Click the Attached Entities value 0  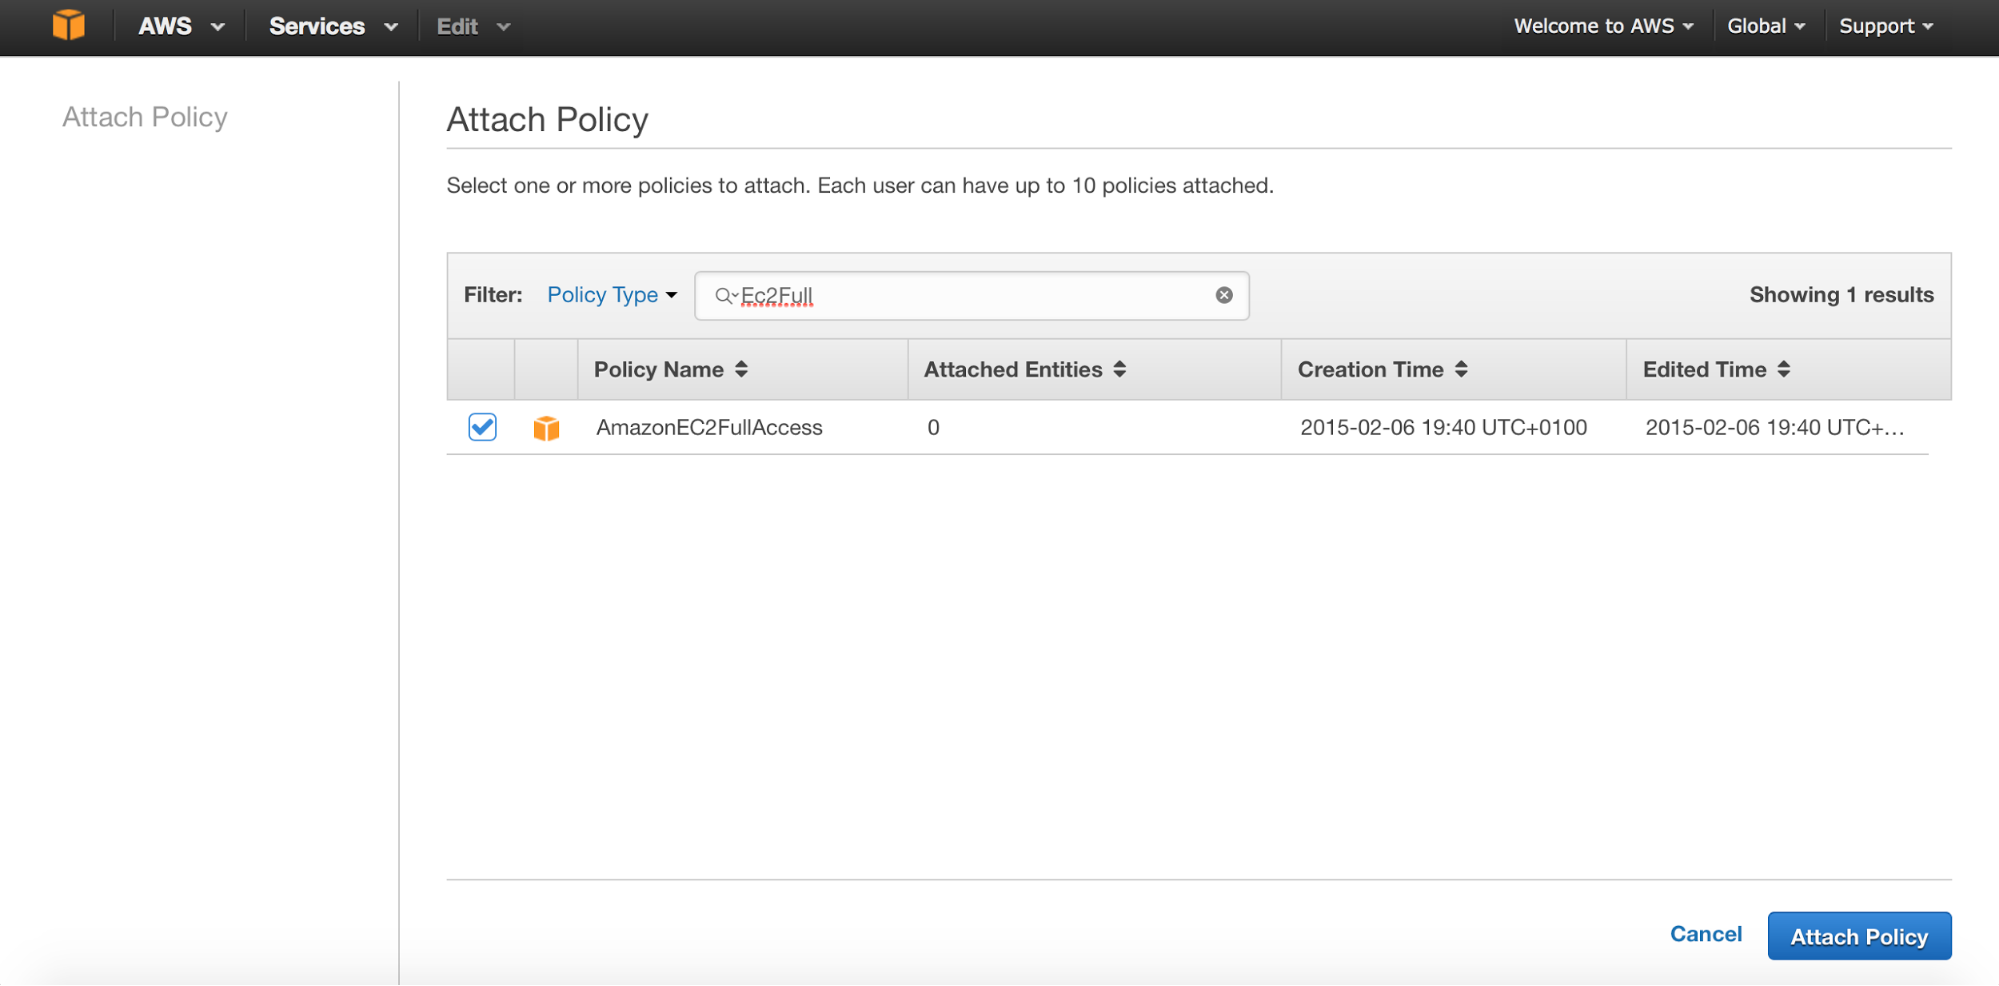933,427
